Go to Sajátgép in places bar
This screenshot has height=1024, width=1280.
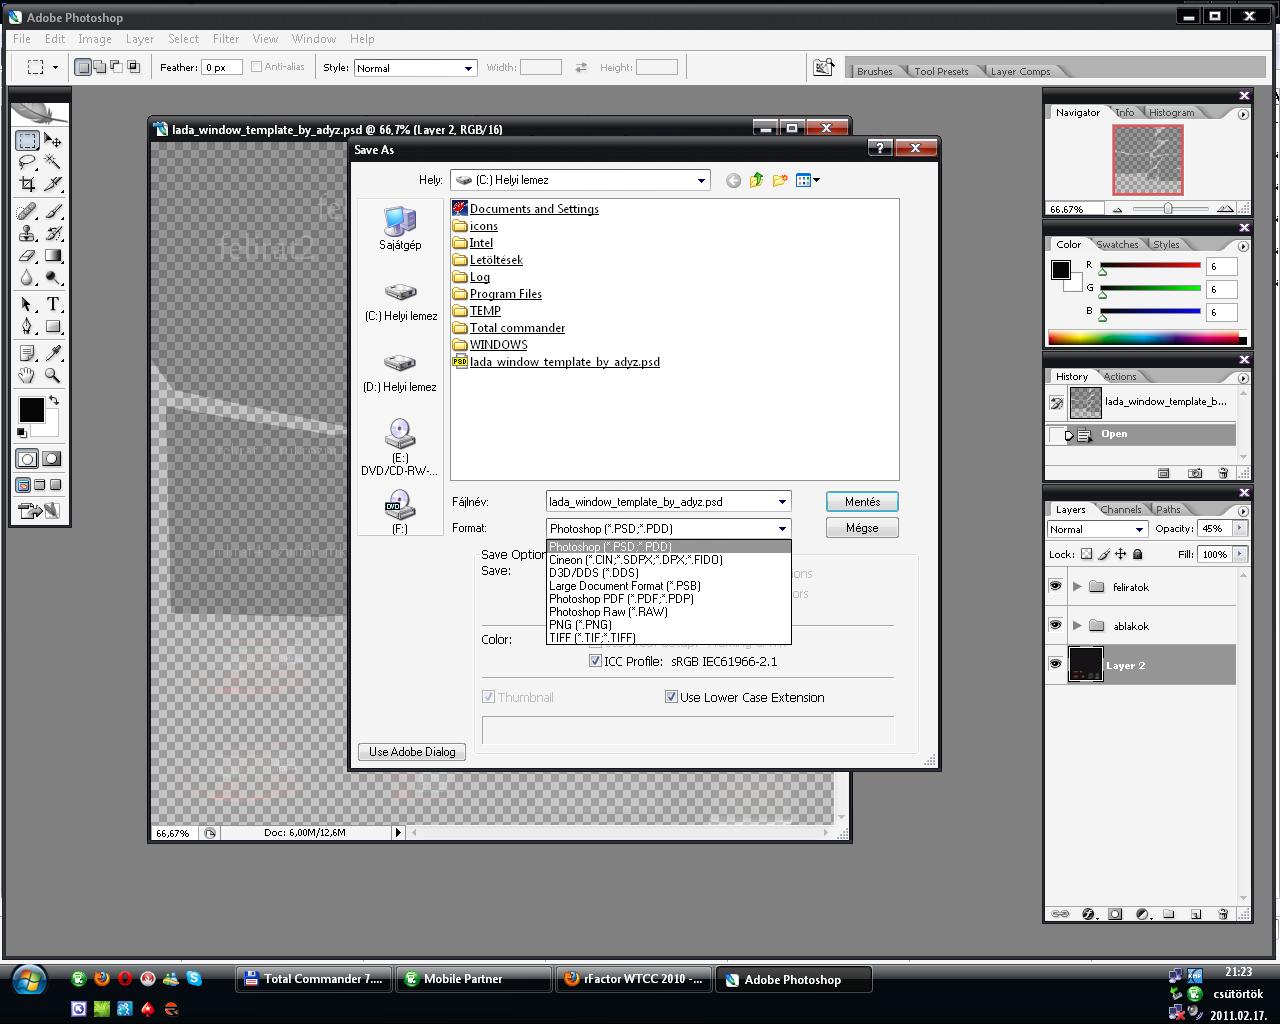click(400, 228)
